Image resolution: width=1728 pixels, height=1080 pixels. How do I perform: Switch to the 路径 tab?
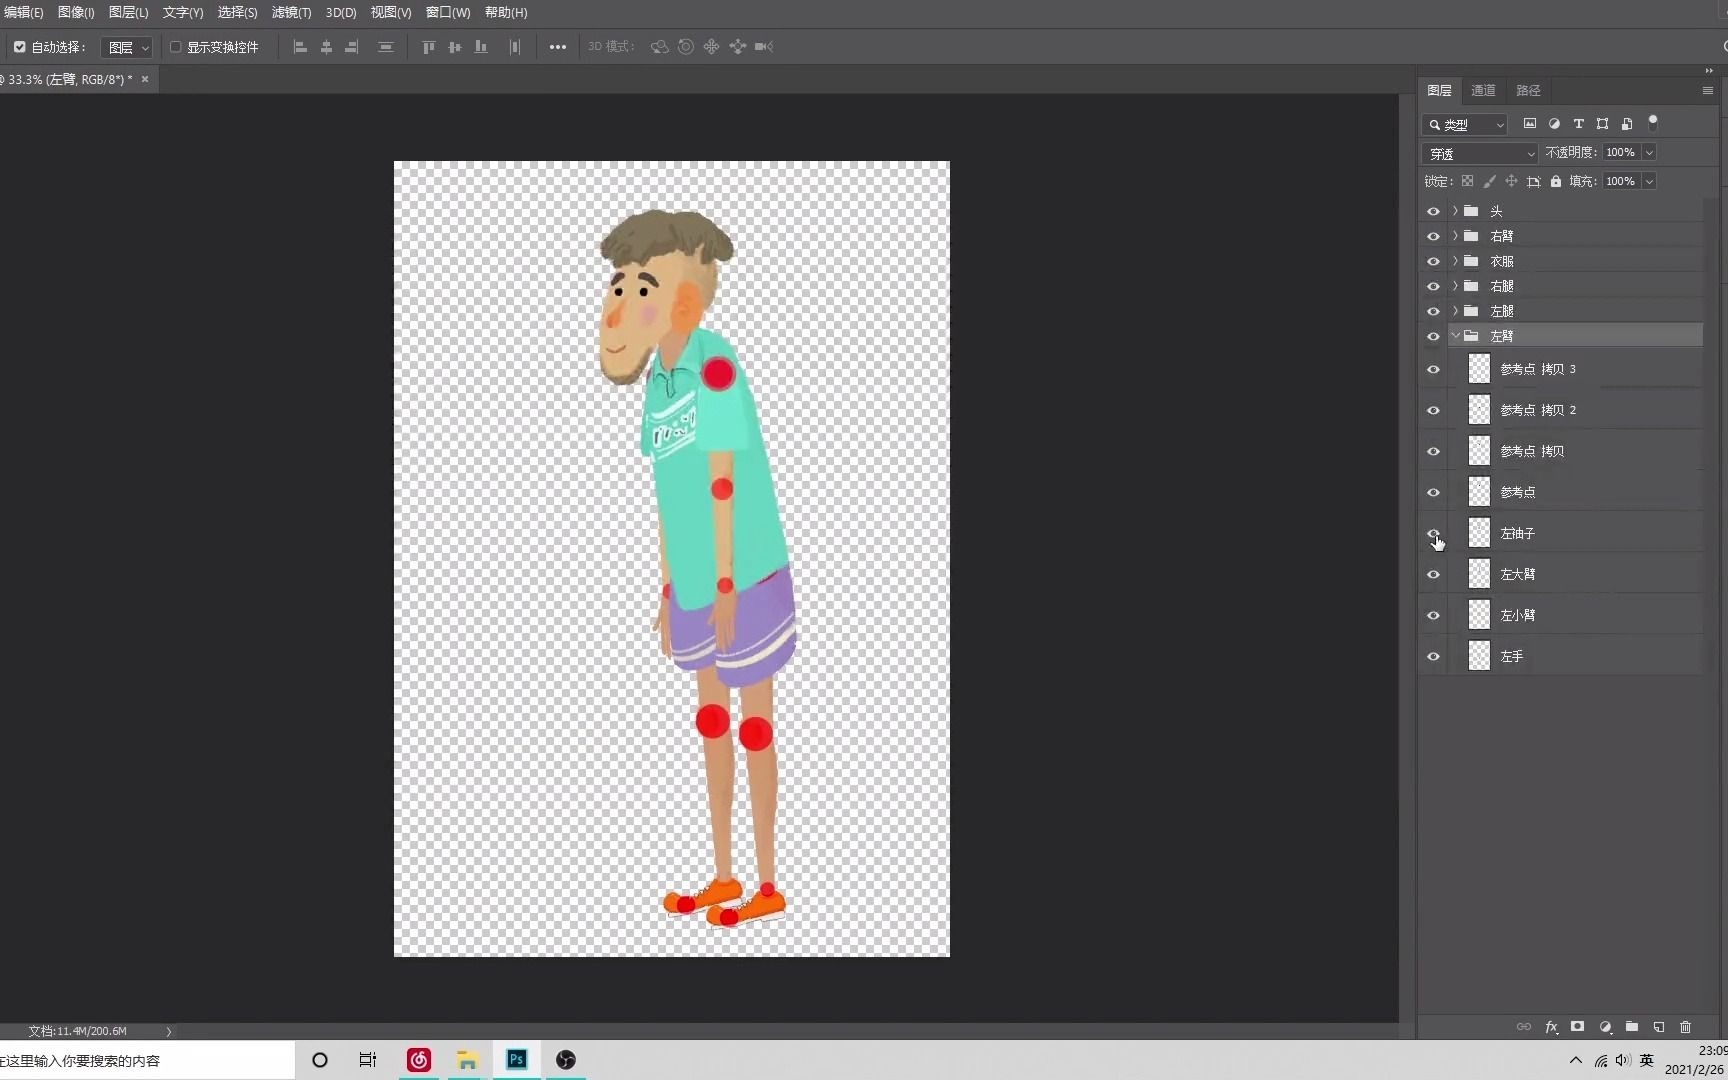point(1528,90)
